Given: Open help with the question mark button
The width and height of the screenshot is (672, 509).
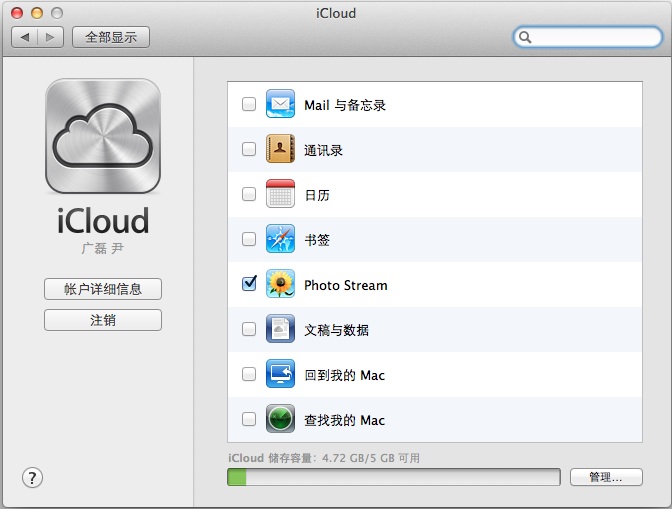Looking at the screenshot, I should [33, 477].
